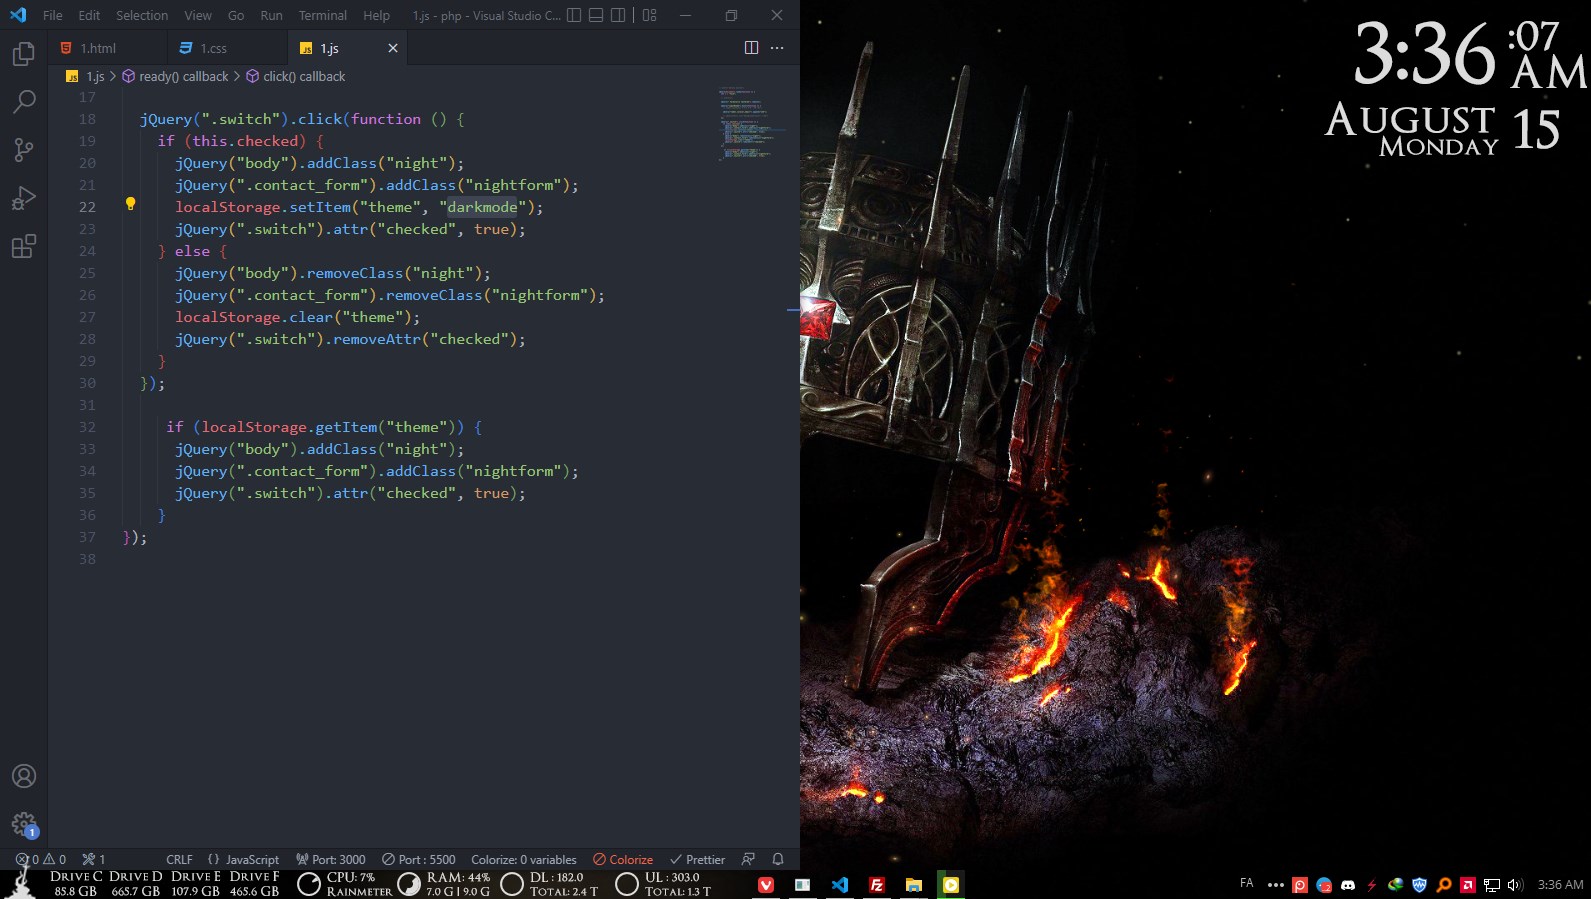Open Vivaldi browser from taskbar
1591x899 pixels.
pos(766,885)
